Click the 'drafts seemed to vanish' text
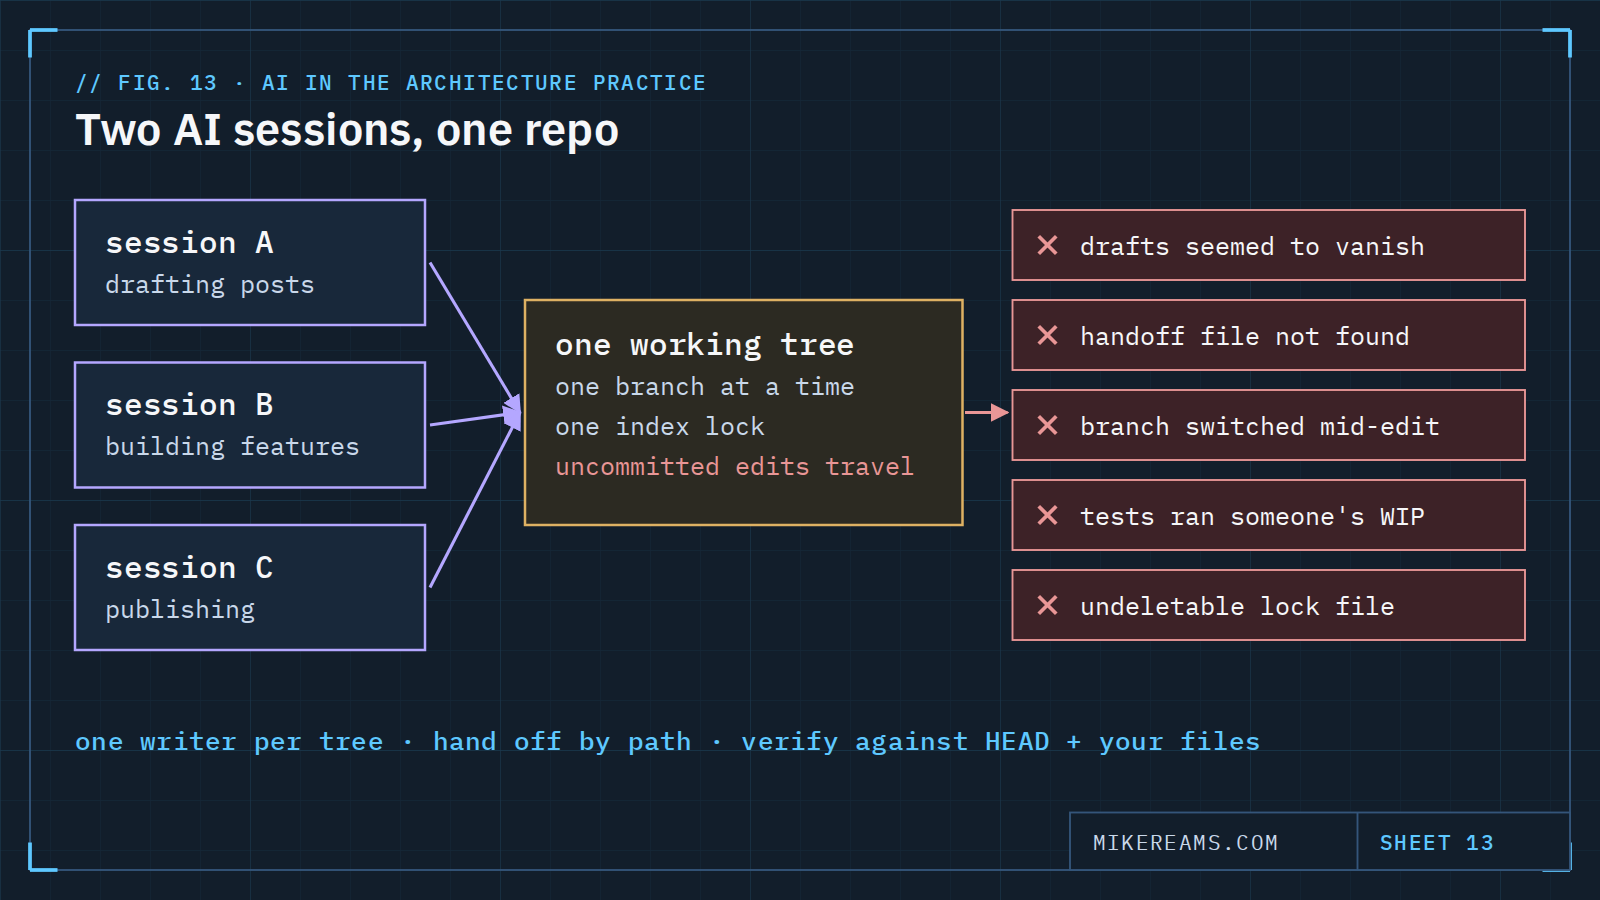Screen dimensions: 1600x900 tap(1252, 247)
